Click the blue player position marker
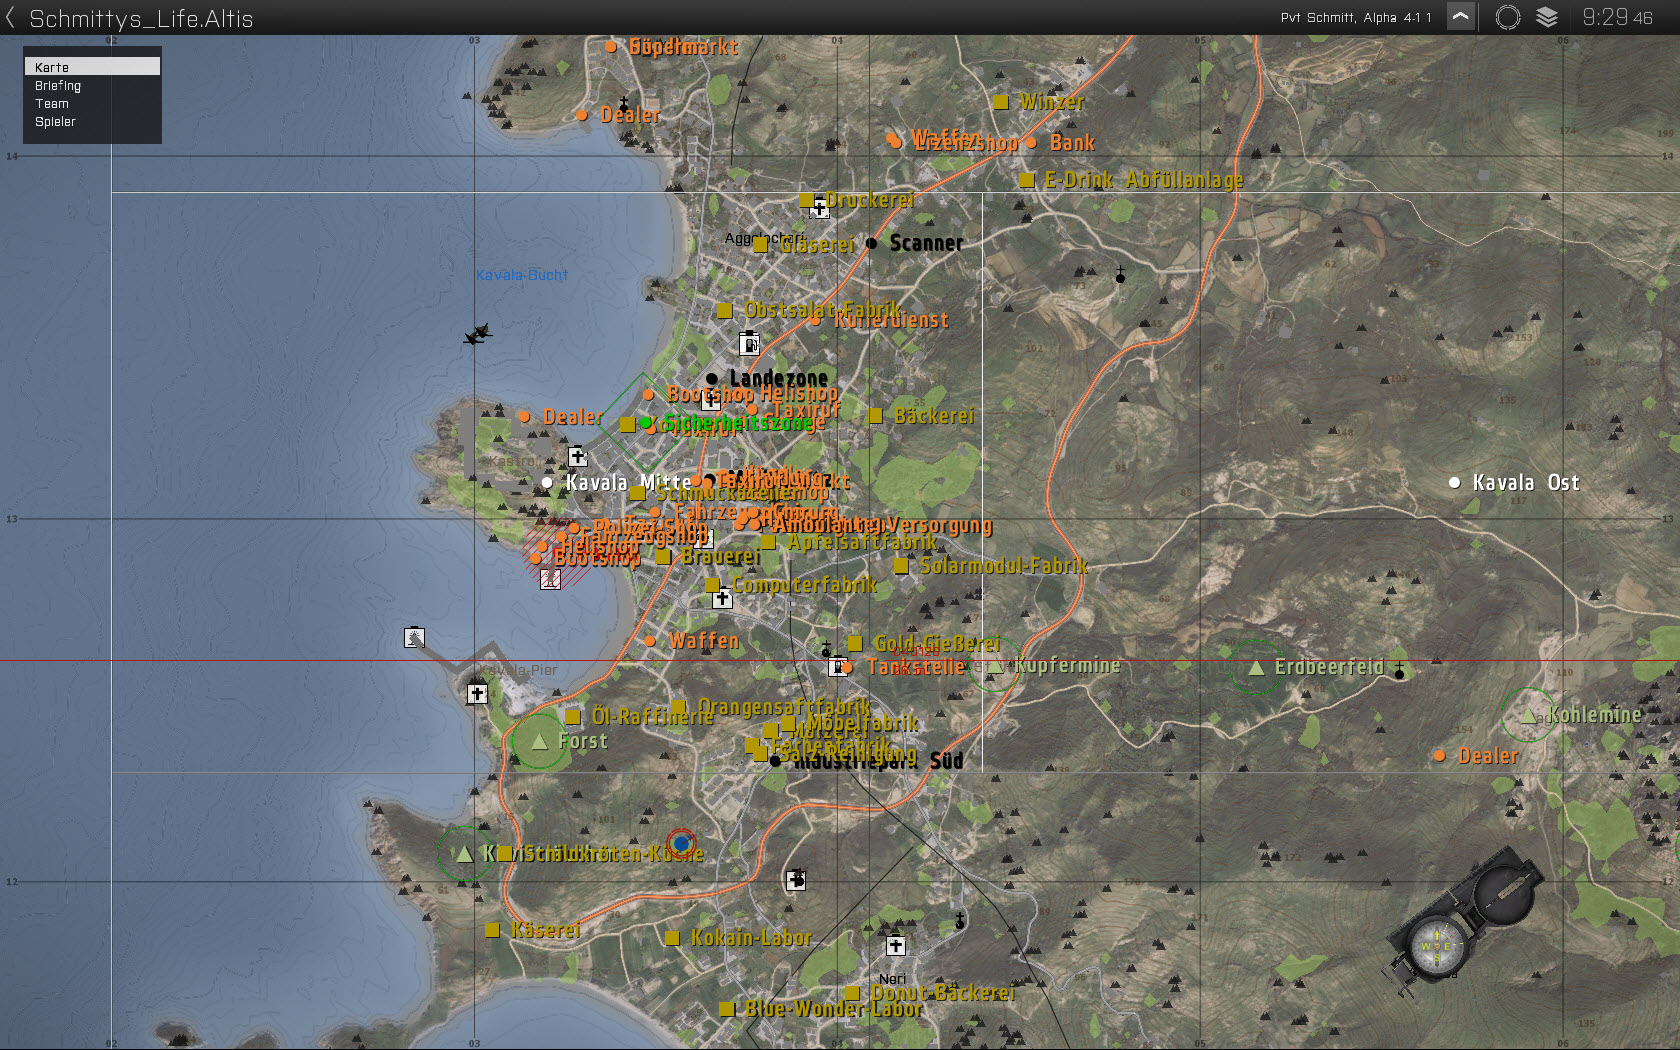The height and width of the screenshot is (1050, 1680). [681, 843]
